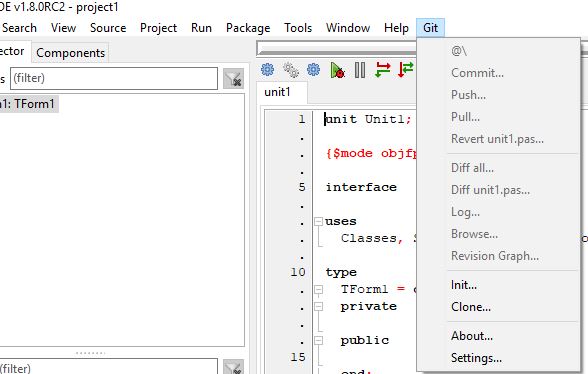Click the Step Into icon with red arrow
This screenshot has height=374, width=588.
coord(382,70)
